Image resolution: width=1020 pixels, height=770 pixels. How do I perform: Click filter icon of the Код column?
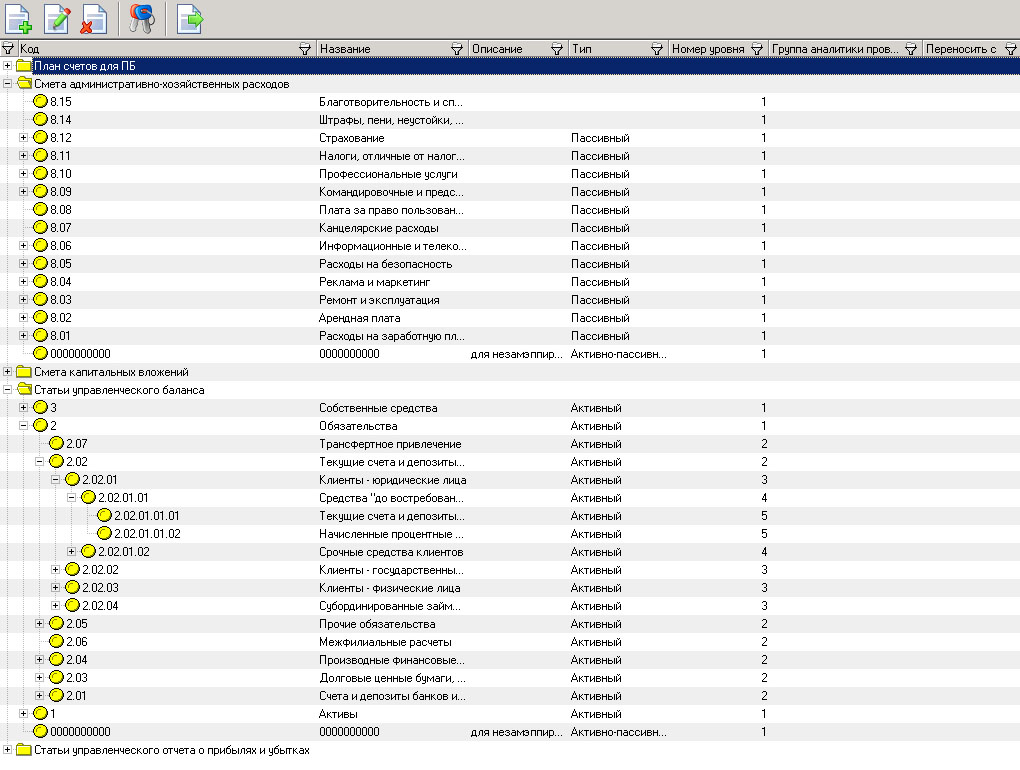[x=306, y=49]
